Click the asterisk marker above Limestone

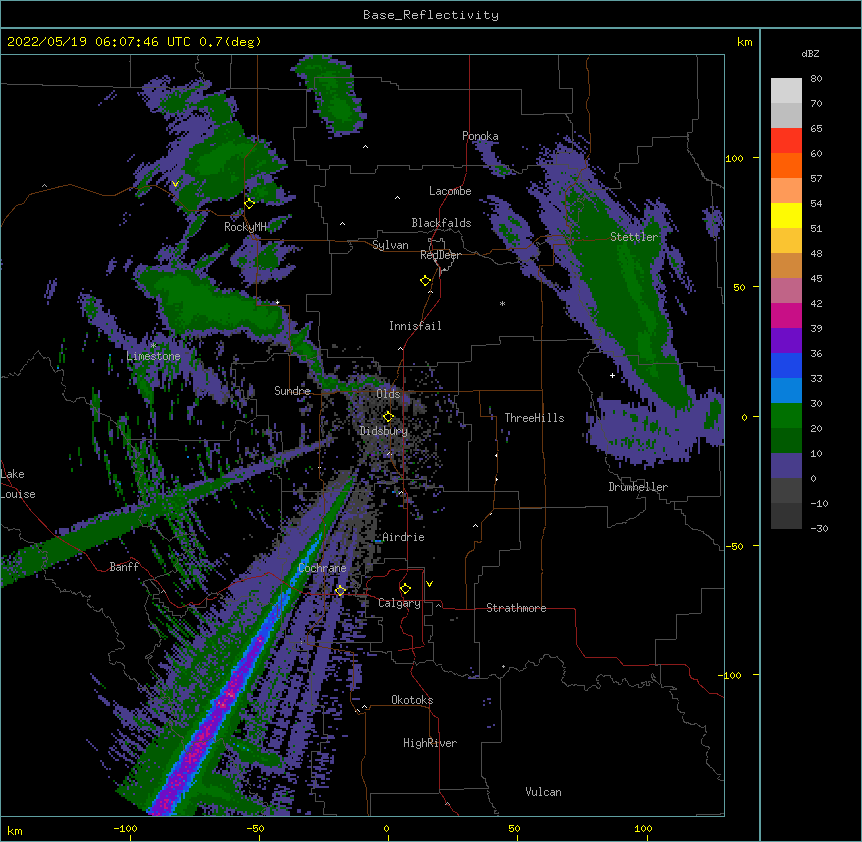(x=153, y=346)
